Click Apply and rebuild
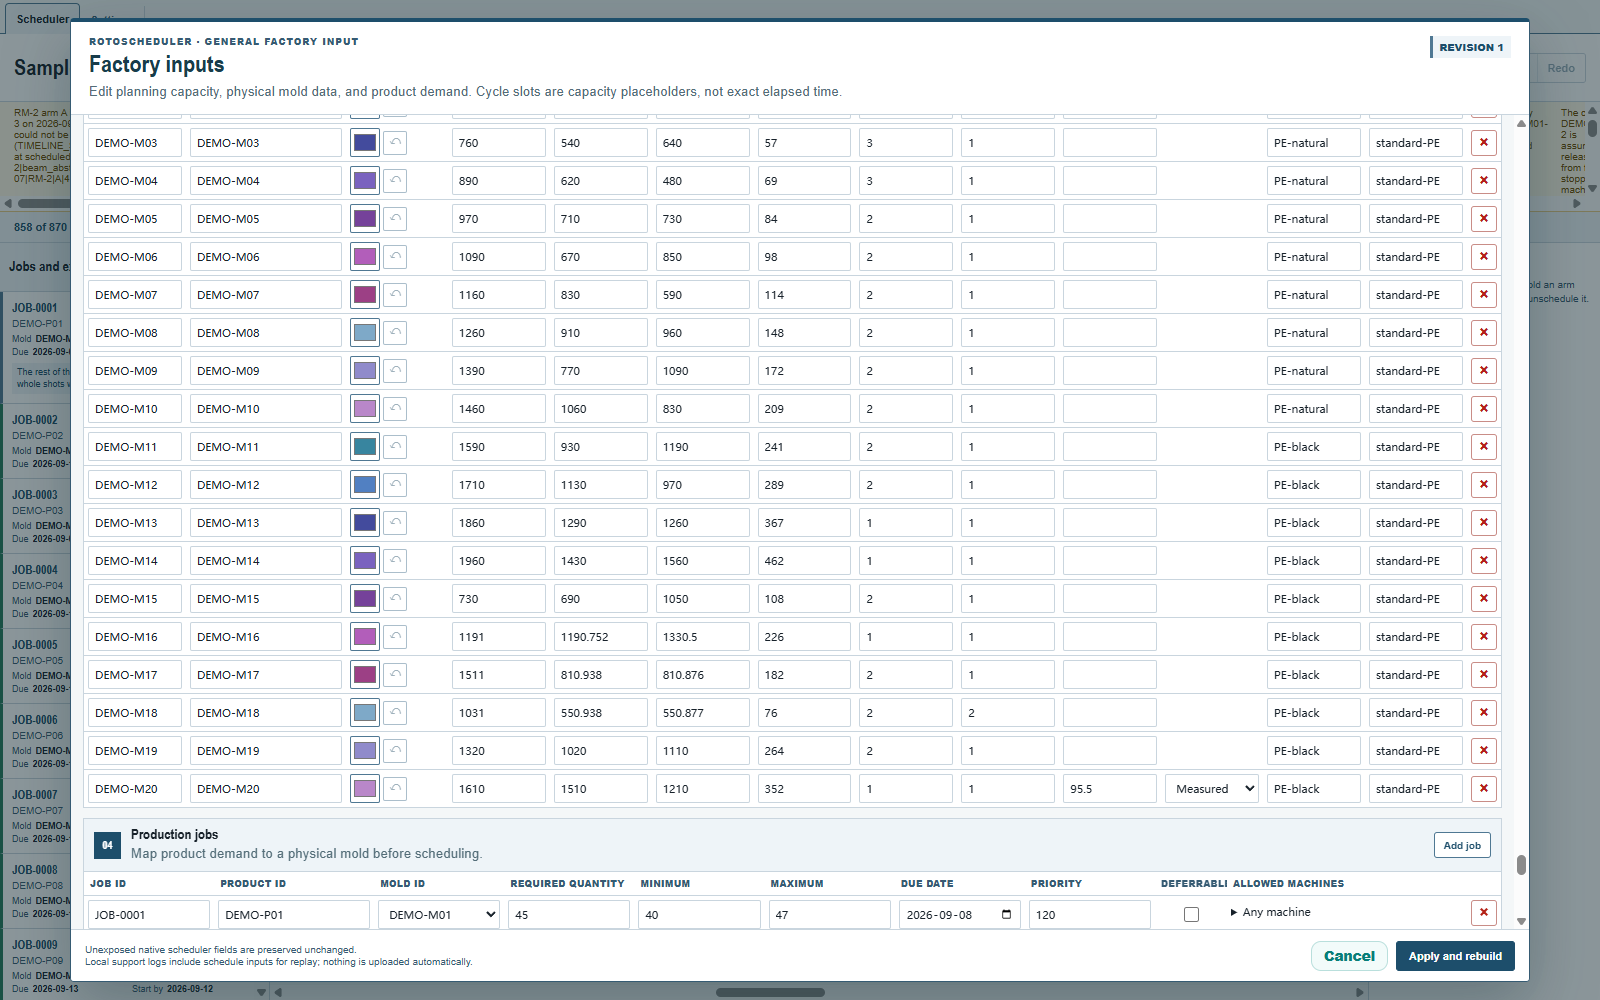The image size is (1600, 1000). point(1455,956)
